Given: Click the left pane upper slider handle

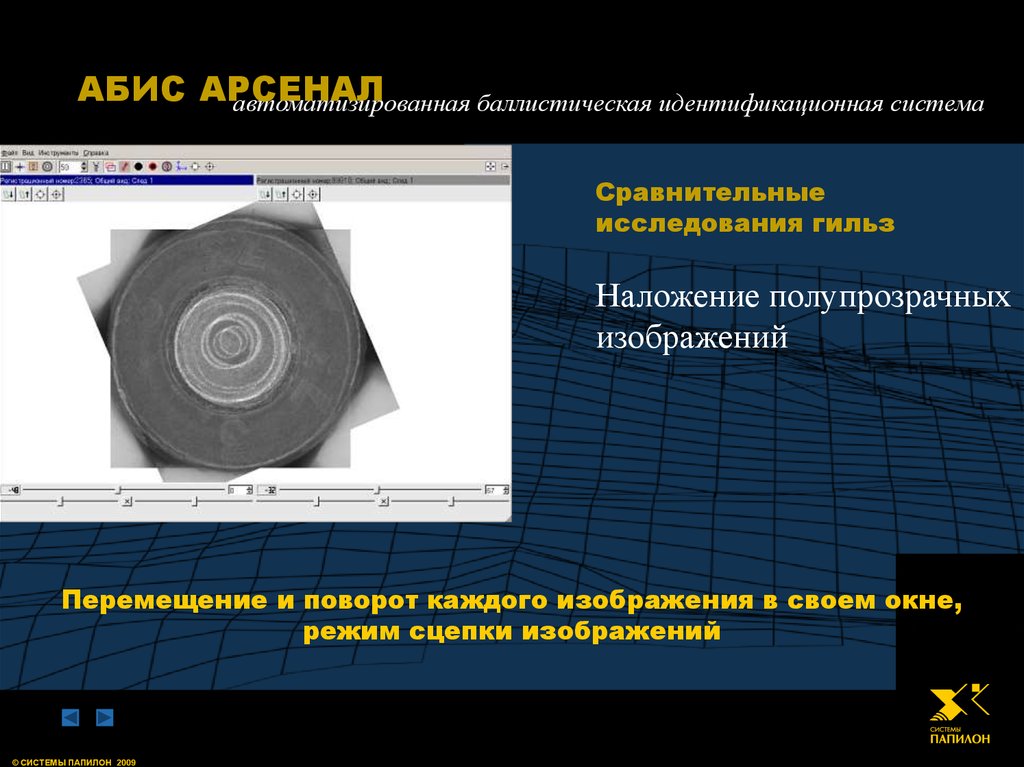Looking at the screenshot, I should coord(118,490).
